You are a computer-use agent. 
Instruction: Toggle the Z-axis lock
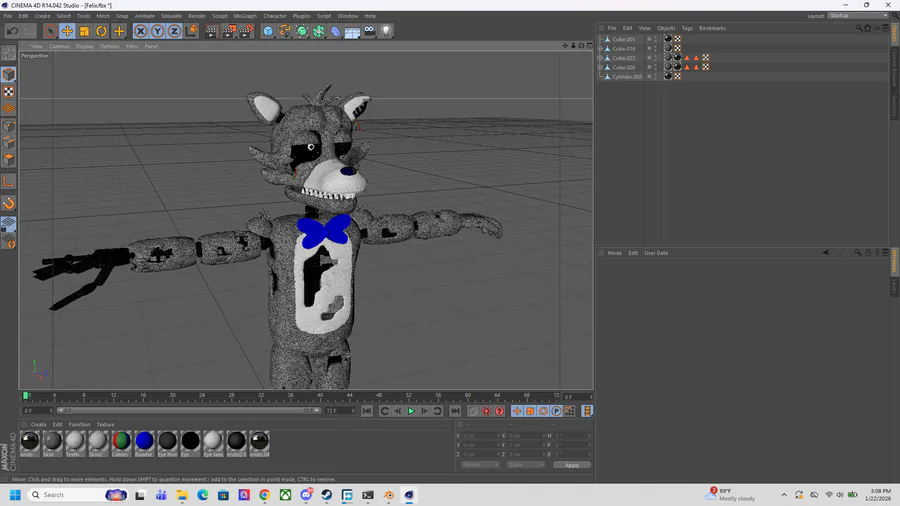pyautogui.click(x=174, y=31)
